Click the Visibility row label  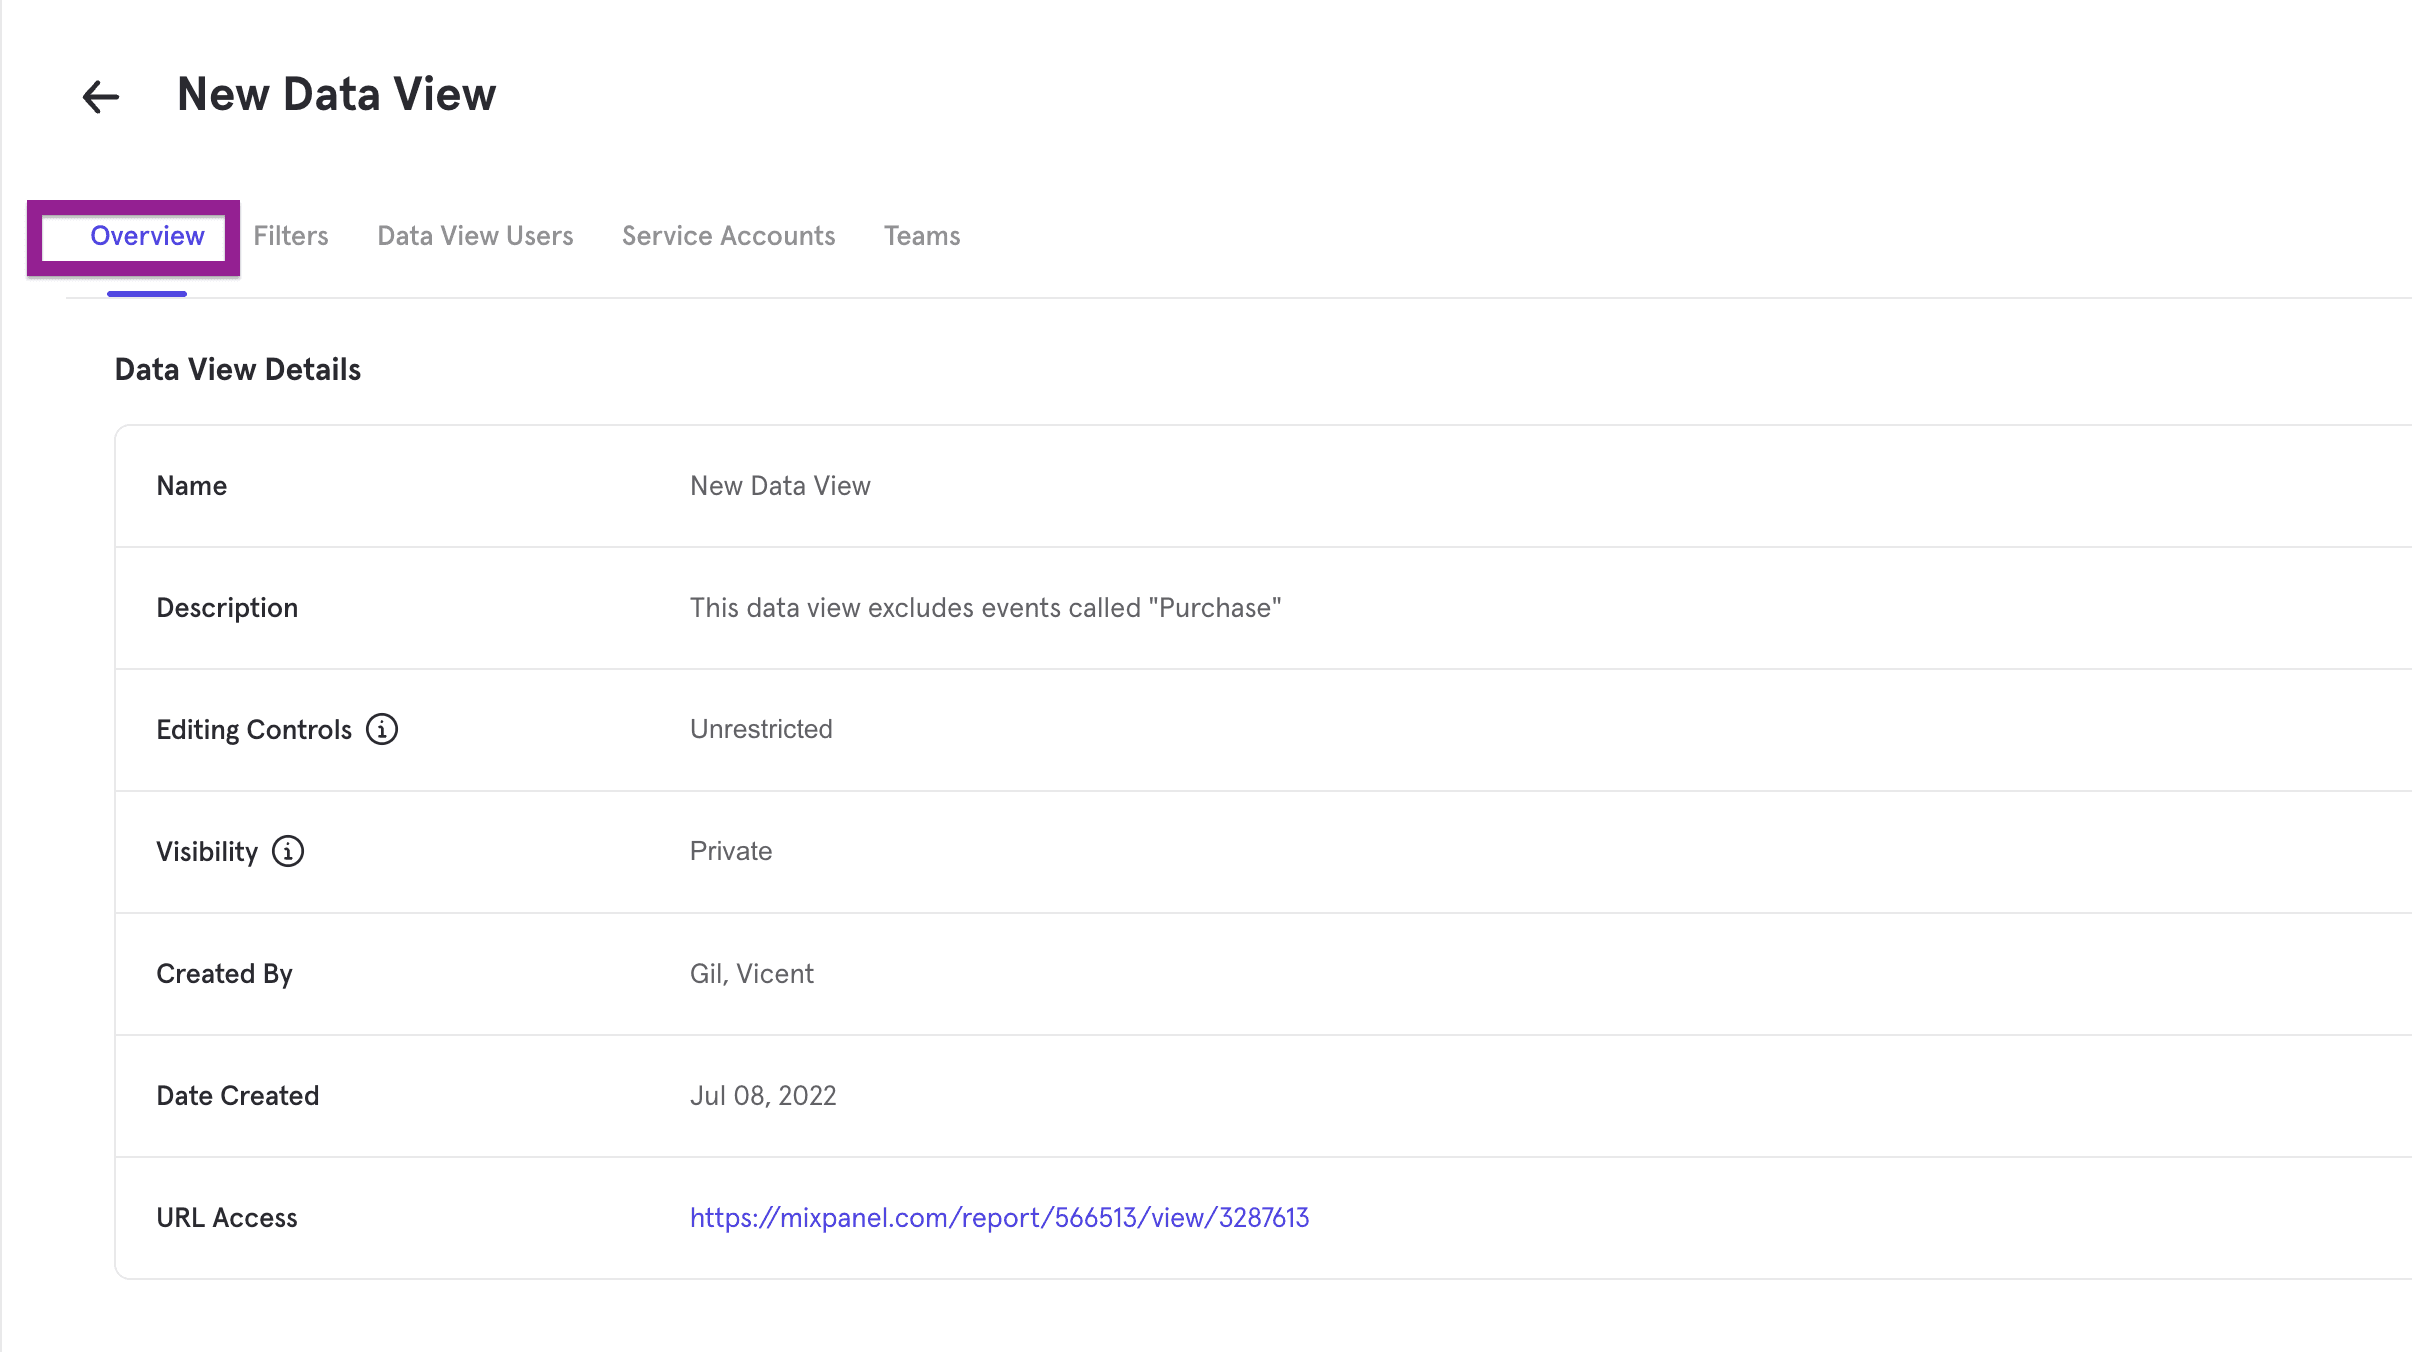207,851
